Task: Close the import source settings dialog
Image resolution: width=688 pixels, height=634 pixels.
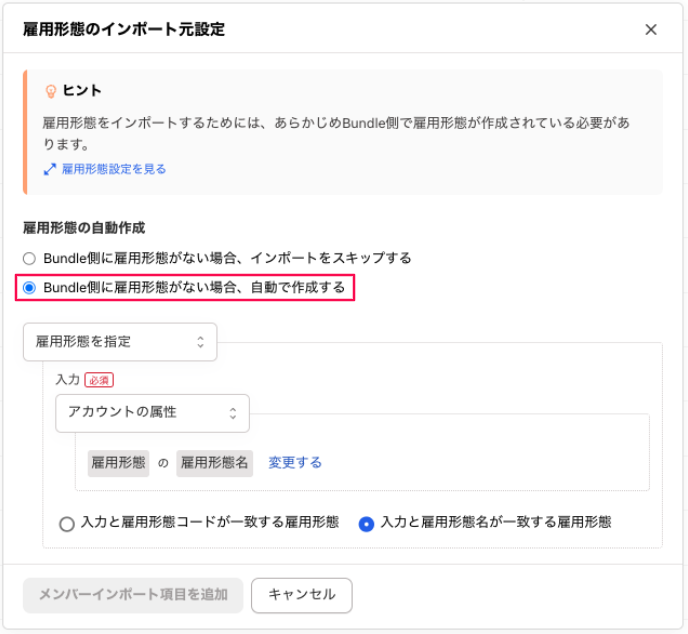Action: click(651, 30)
